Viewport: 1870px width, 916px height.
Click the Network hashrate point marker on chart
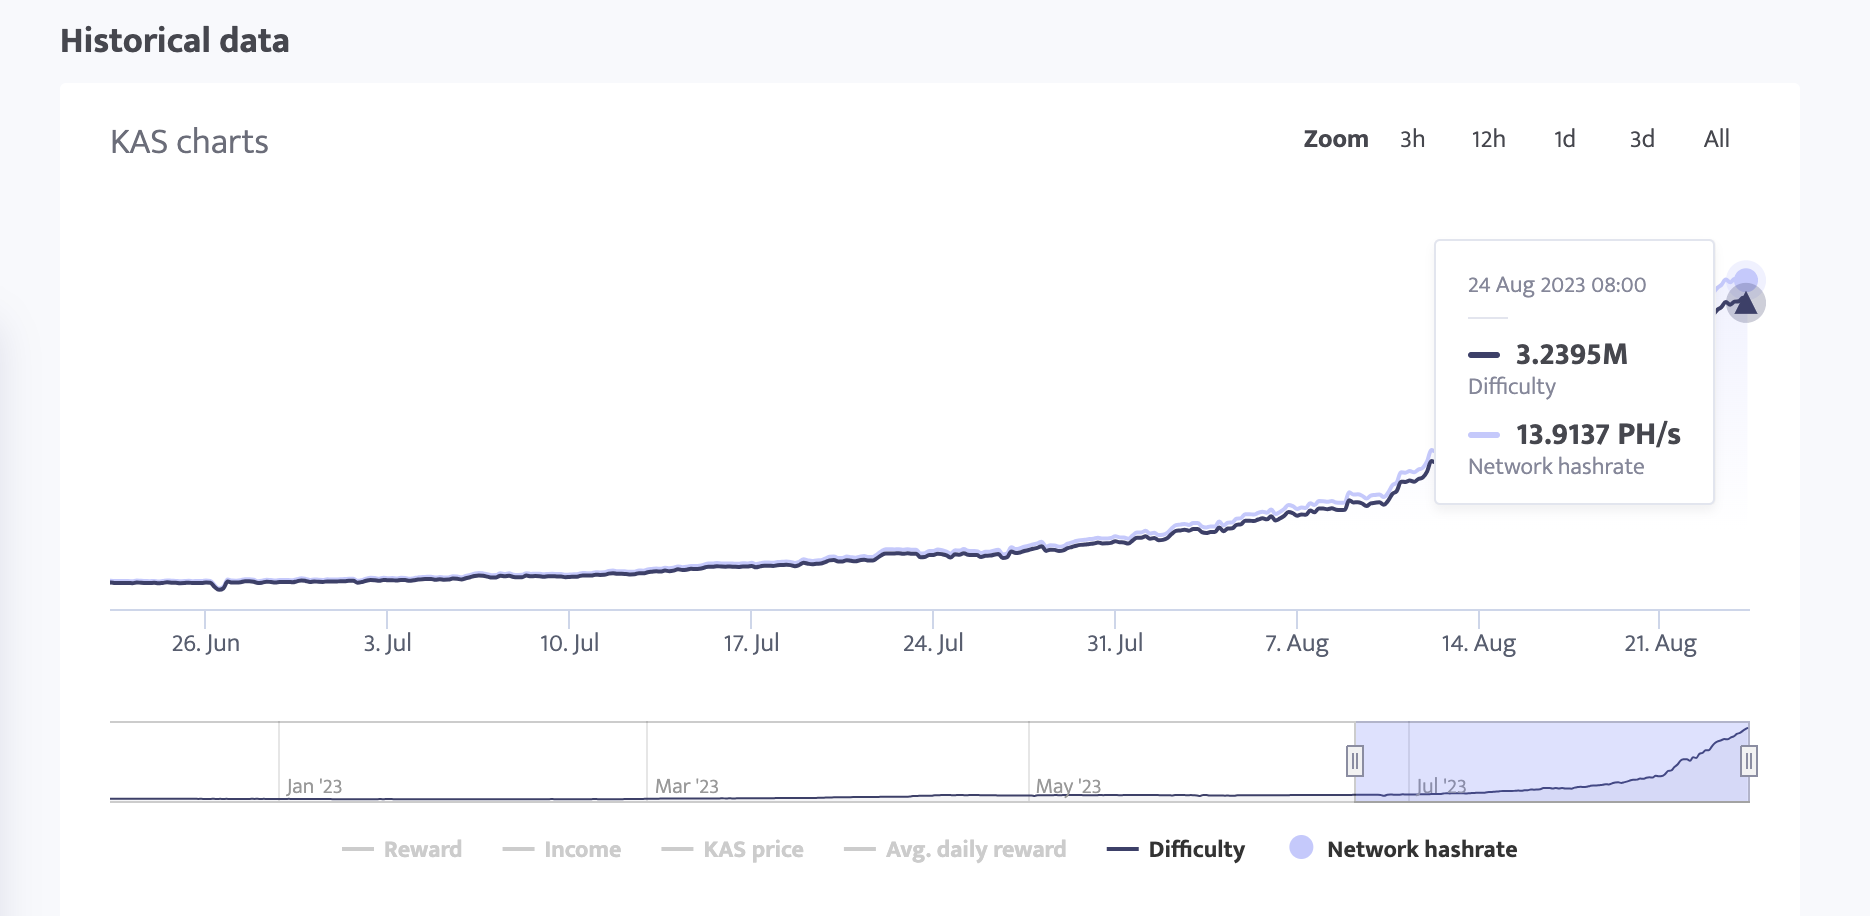(1746, 279)
